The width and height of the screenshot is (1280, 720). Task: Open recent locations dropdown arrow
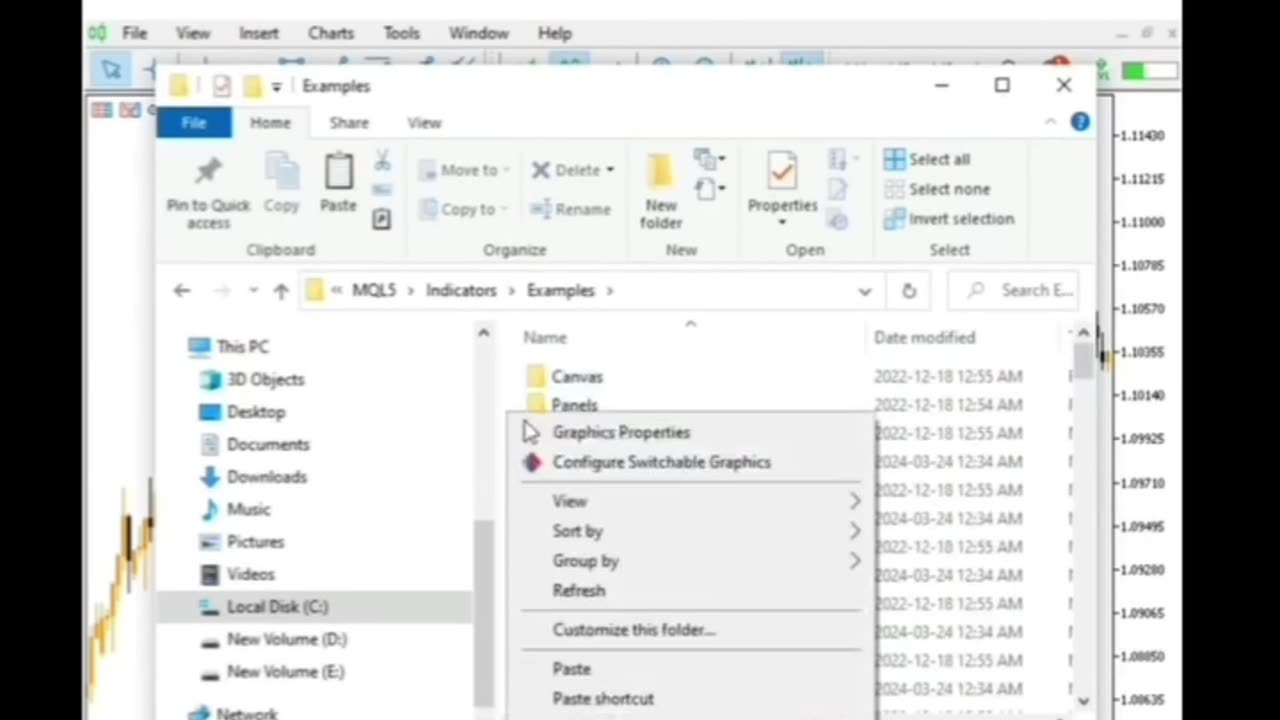point(253,291)
